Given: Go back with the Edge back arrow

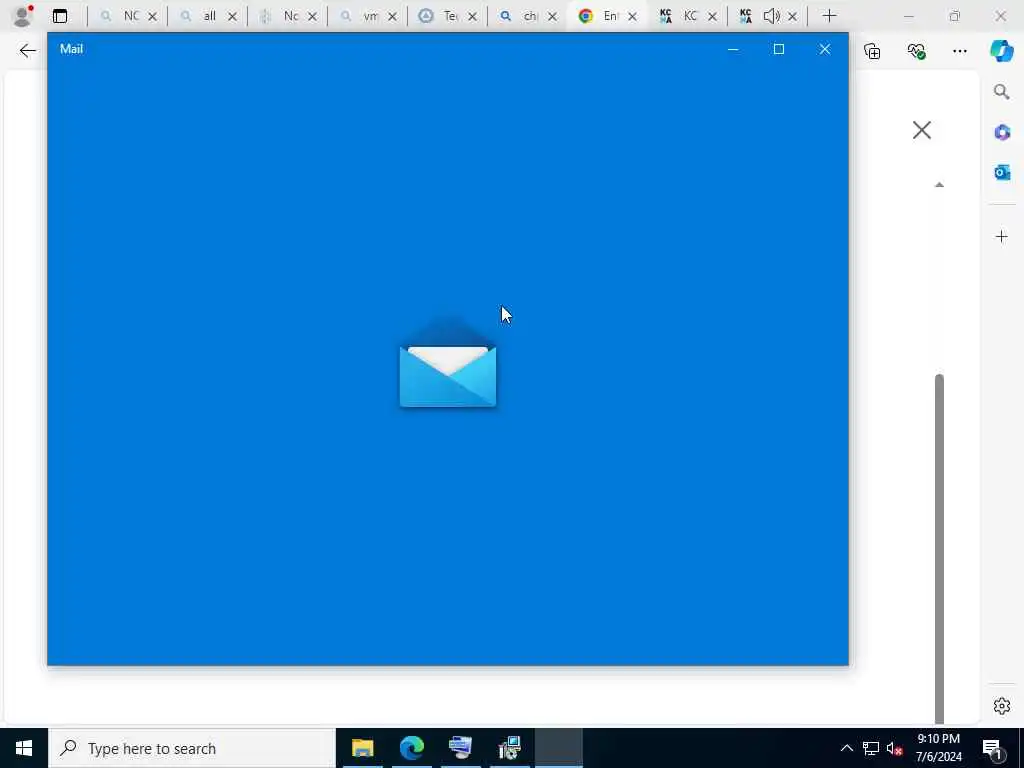Looking at the screenshot, I should tap(27, 51).
